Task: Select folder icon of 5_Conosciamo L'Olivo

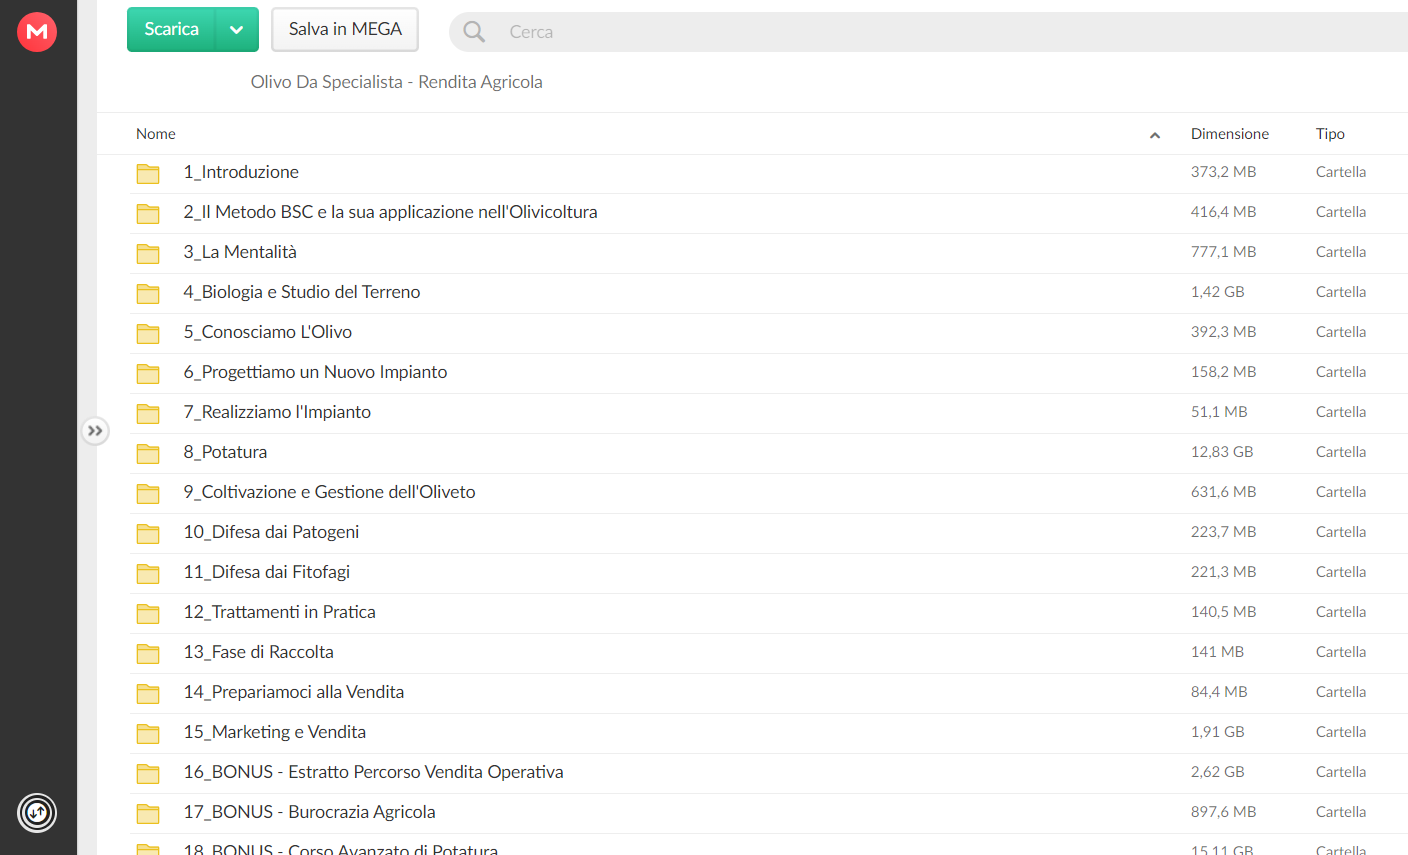Action: click(x=148, y=333)
